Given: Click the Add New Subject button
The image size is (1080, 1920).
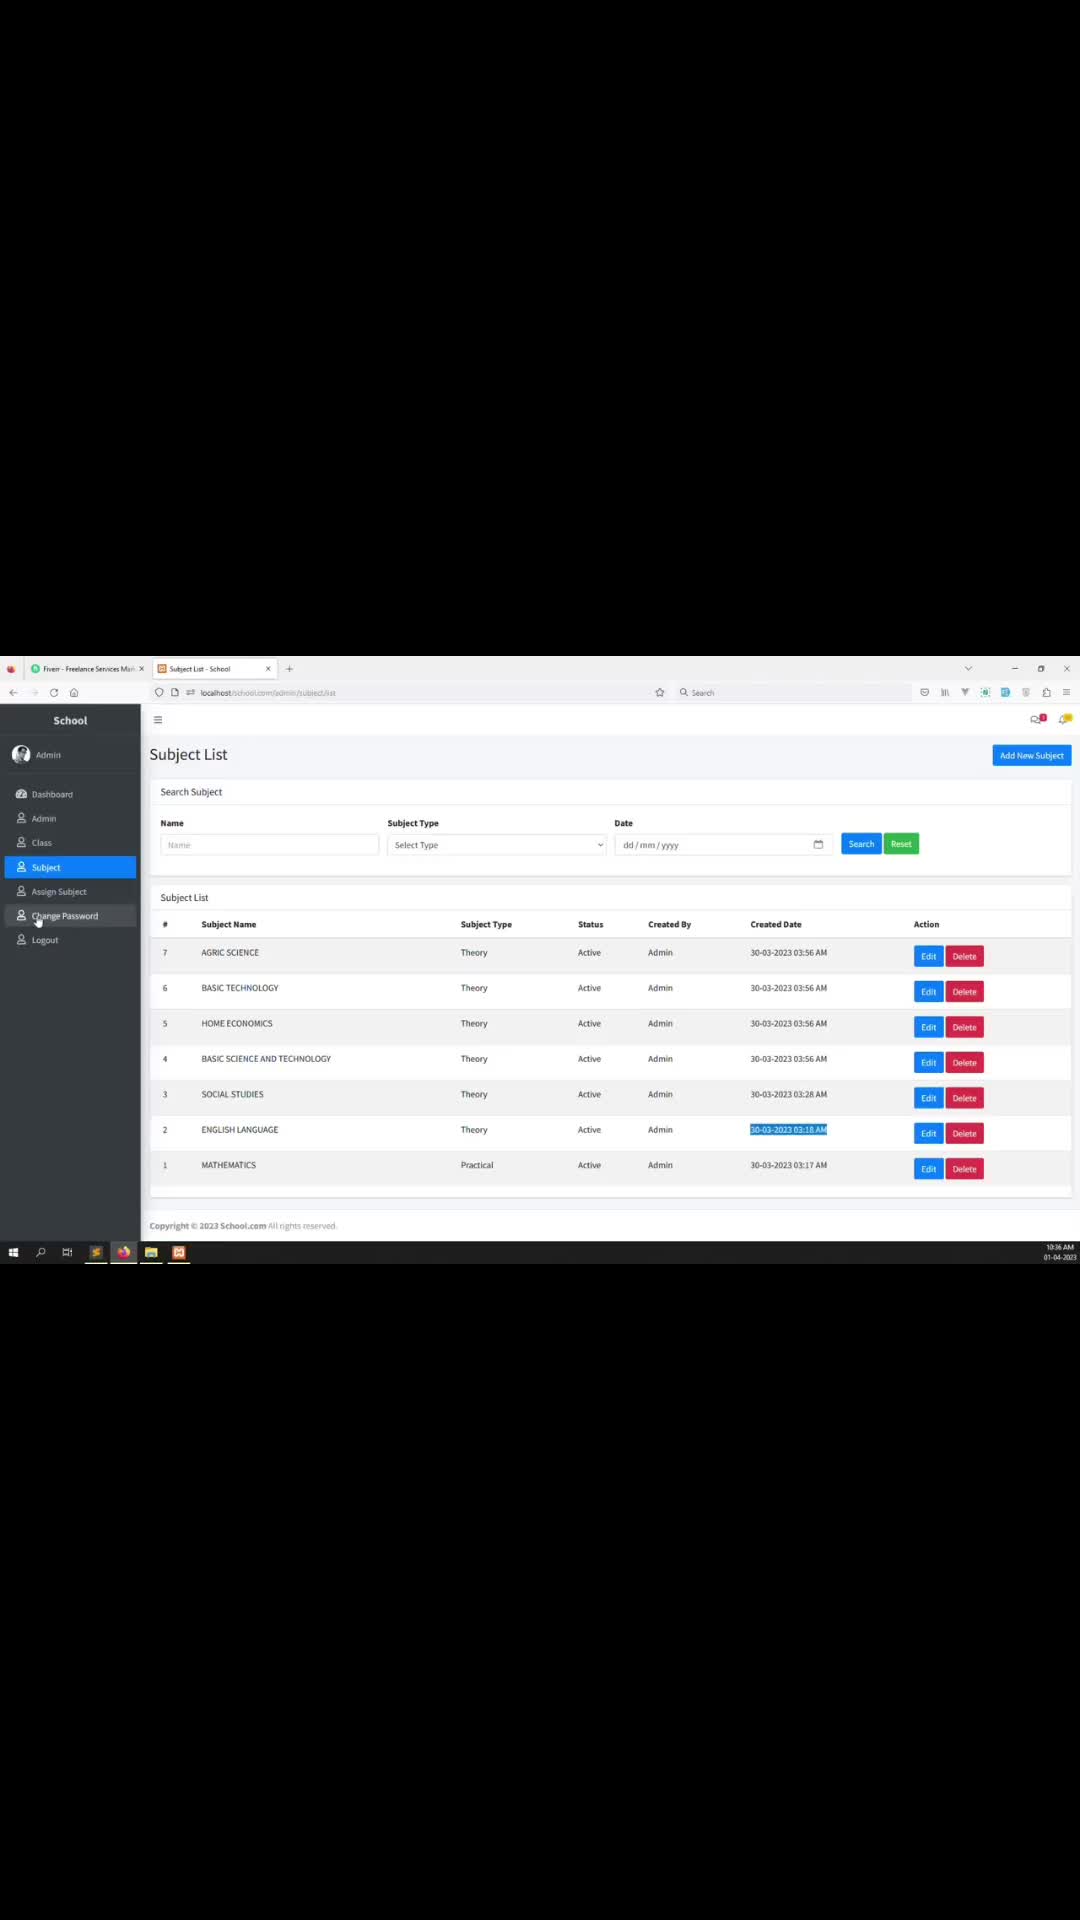Looking at the screenshot, I should pos(1031,755).
